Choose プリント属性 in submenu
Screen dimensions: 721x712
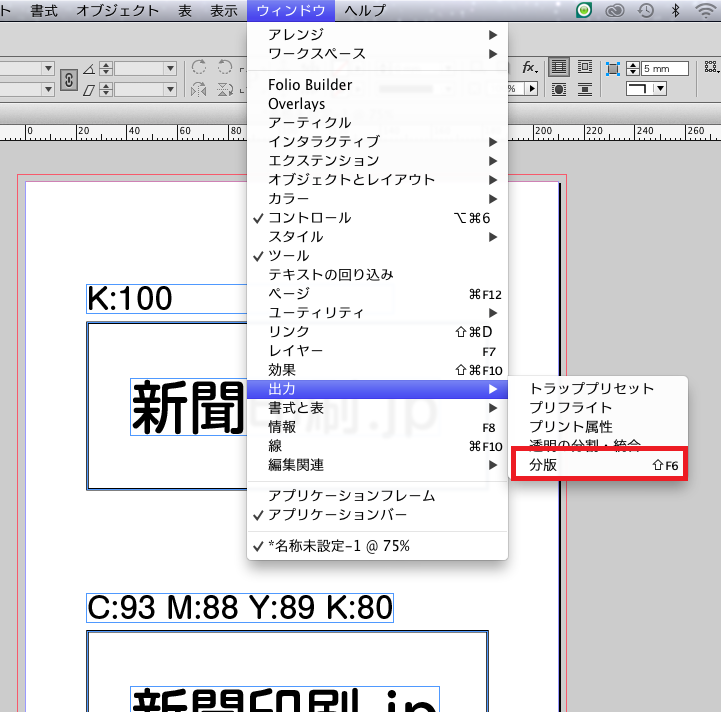[x=598, y=427]
